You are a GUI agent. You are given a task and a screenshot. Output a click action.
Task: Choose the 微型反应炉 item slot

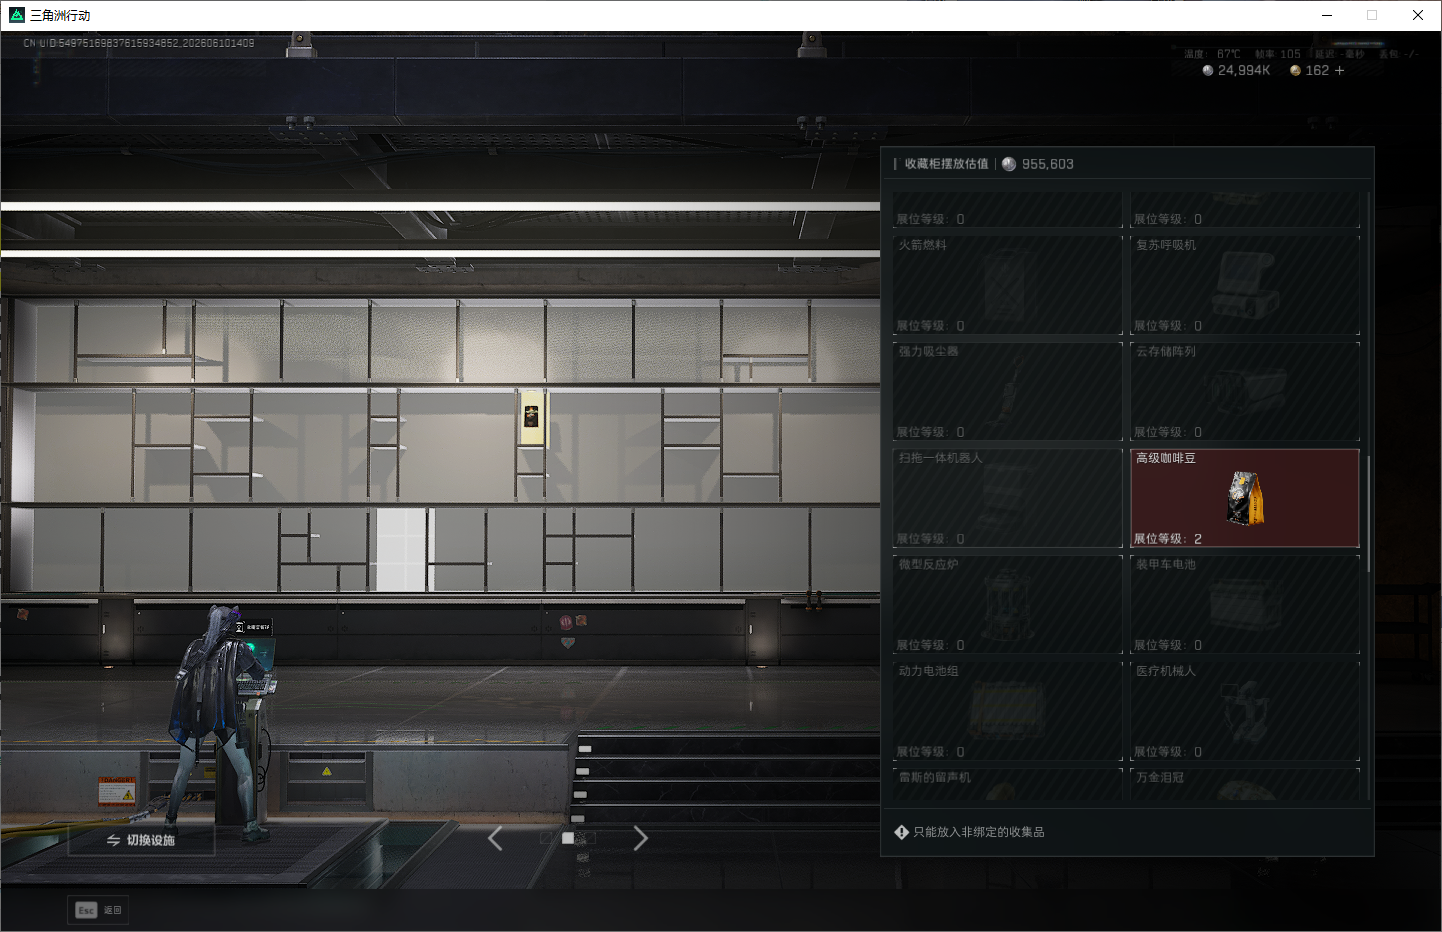pyautogui.click(x=1008, y=604)
